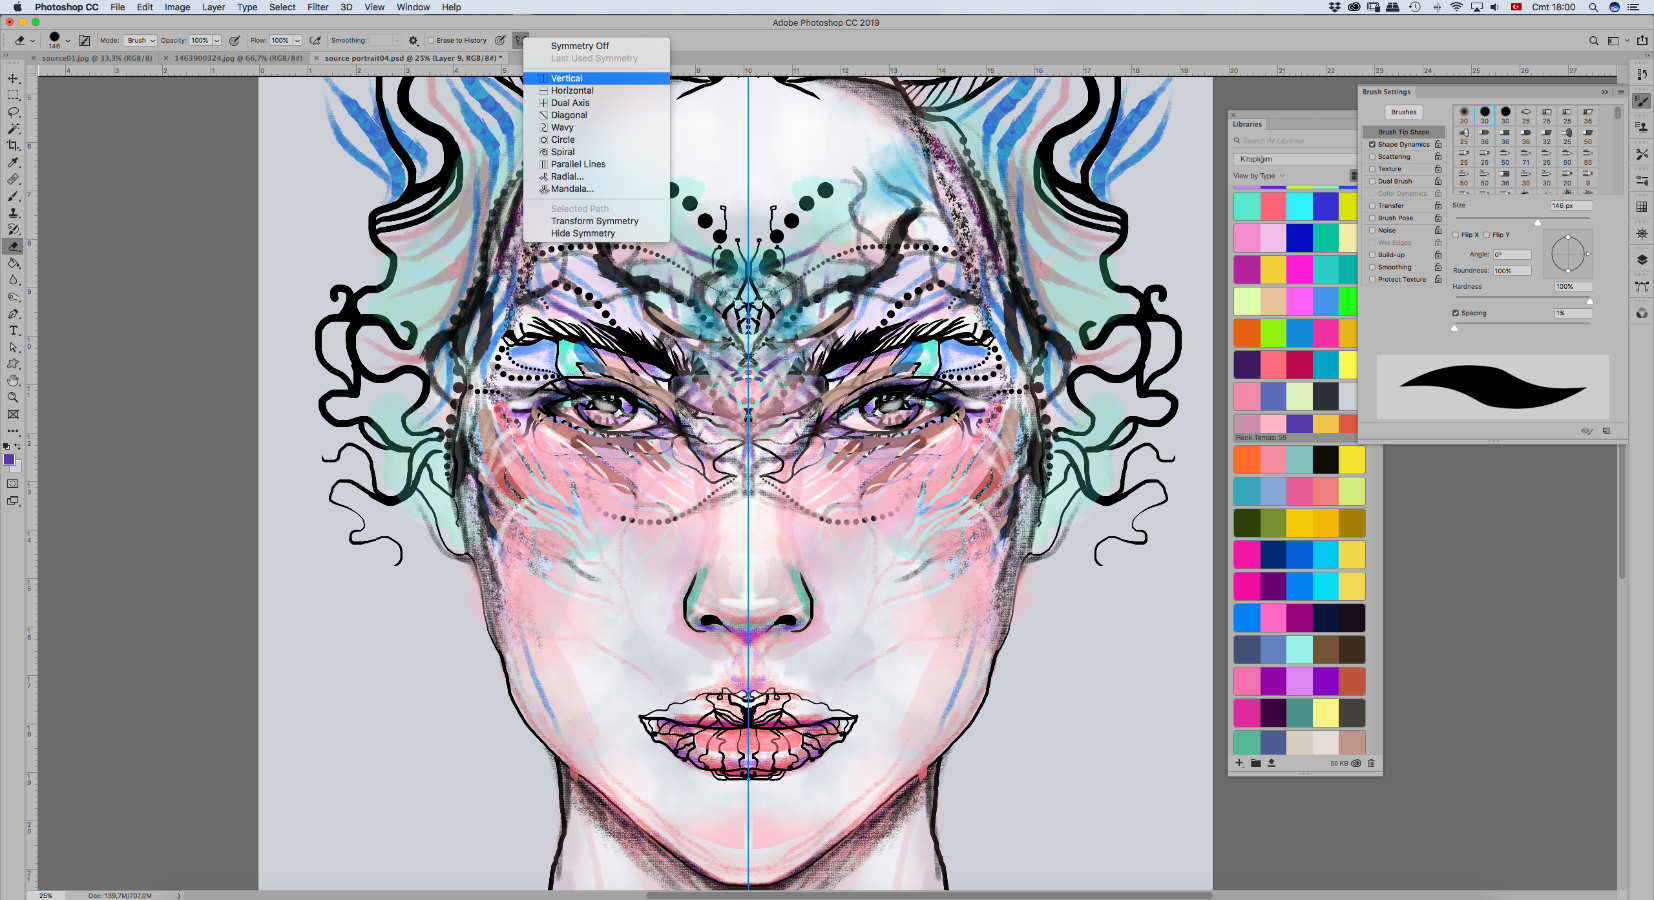Delete library item with trash icon
Viewport: 1654px width, 900px height.
coord(1371,763)
